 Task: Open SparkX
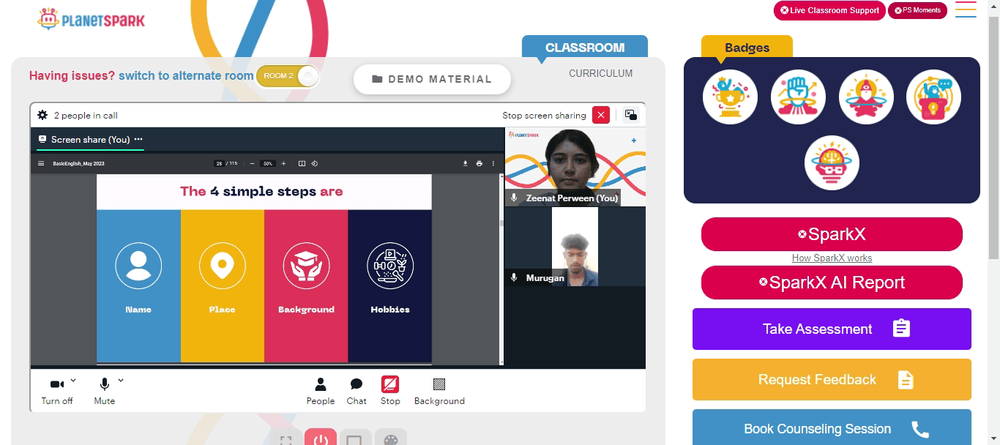coord(832,234)
